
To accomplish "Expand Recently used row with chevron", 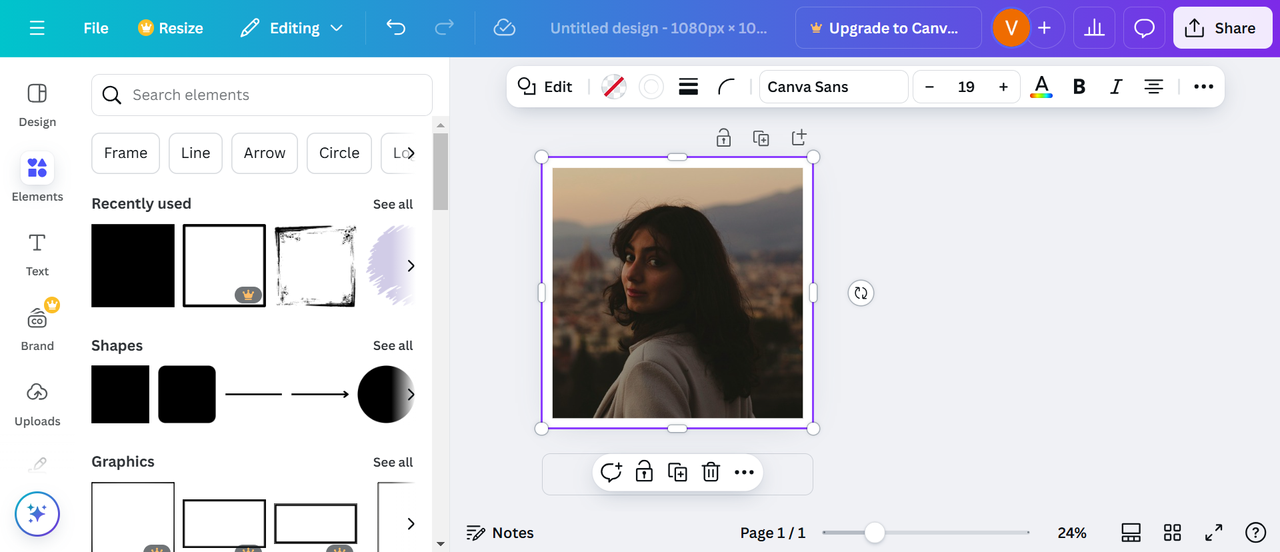I will point(410,265).
